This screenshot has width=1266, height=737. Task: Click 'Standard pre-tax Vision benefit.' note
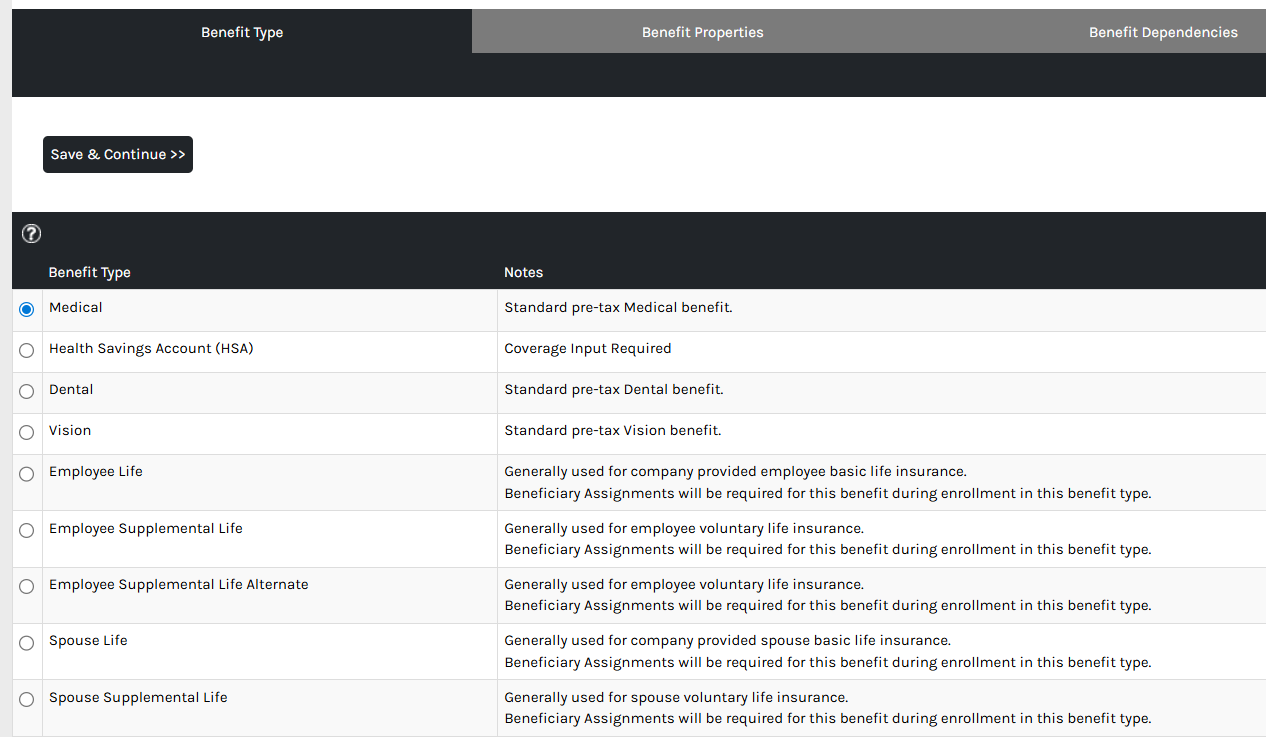[x=613, y=430]
